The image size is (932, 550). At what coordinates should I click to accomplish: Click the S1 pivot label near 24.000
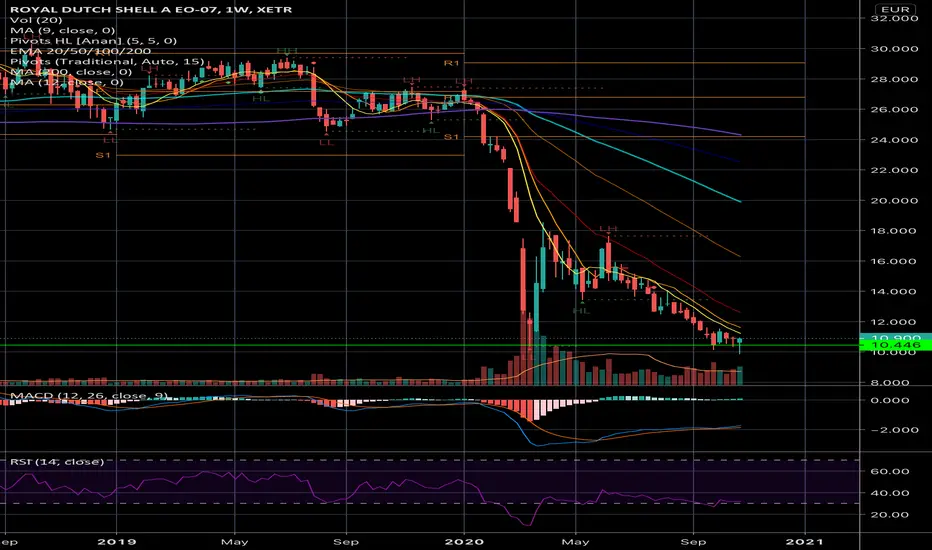pyautogui.click(x=452, y=137)
